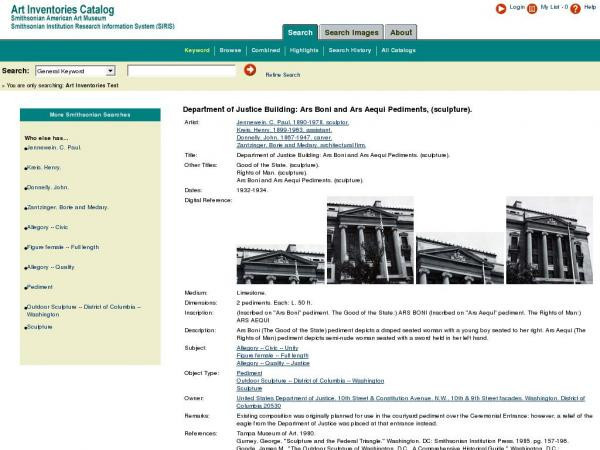This screenshot has height=450, width=600.
Task: Click subject Figure female -- Full length link
Action: [272, 356]
